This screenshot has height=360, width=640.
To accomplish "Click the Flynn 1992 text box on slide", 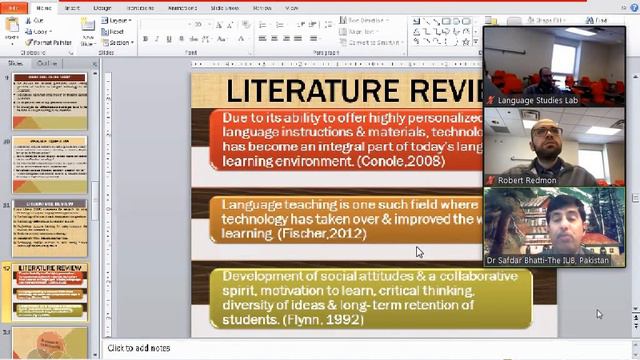I will point(371,298).
